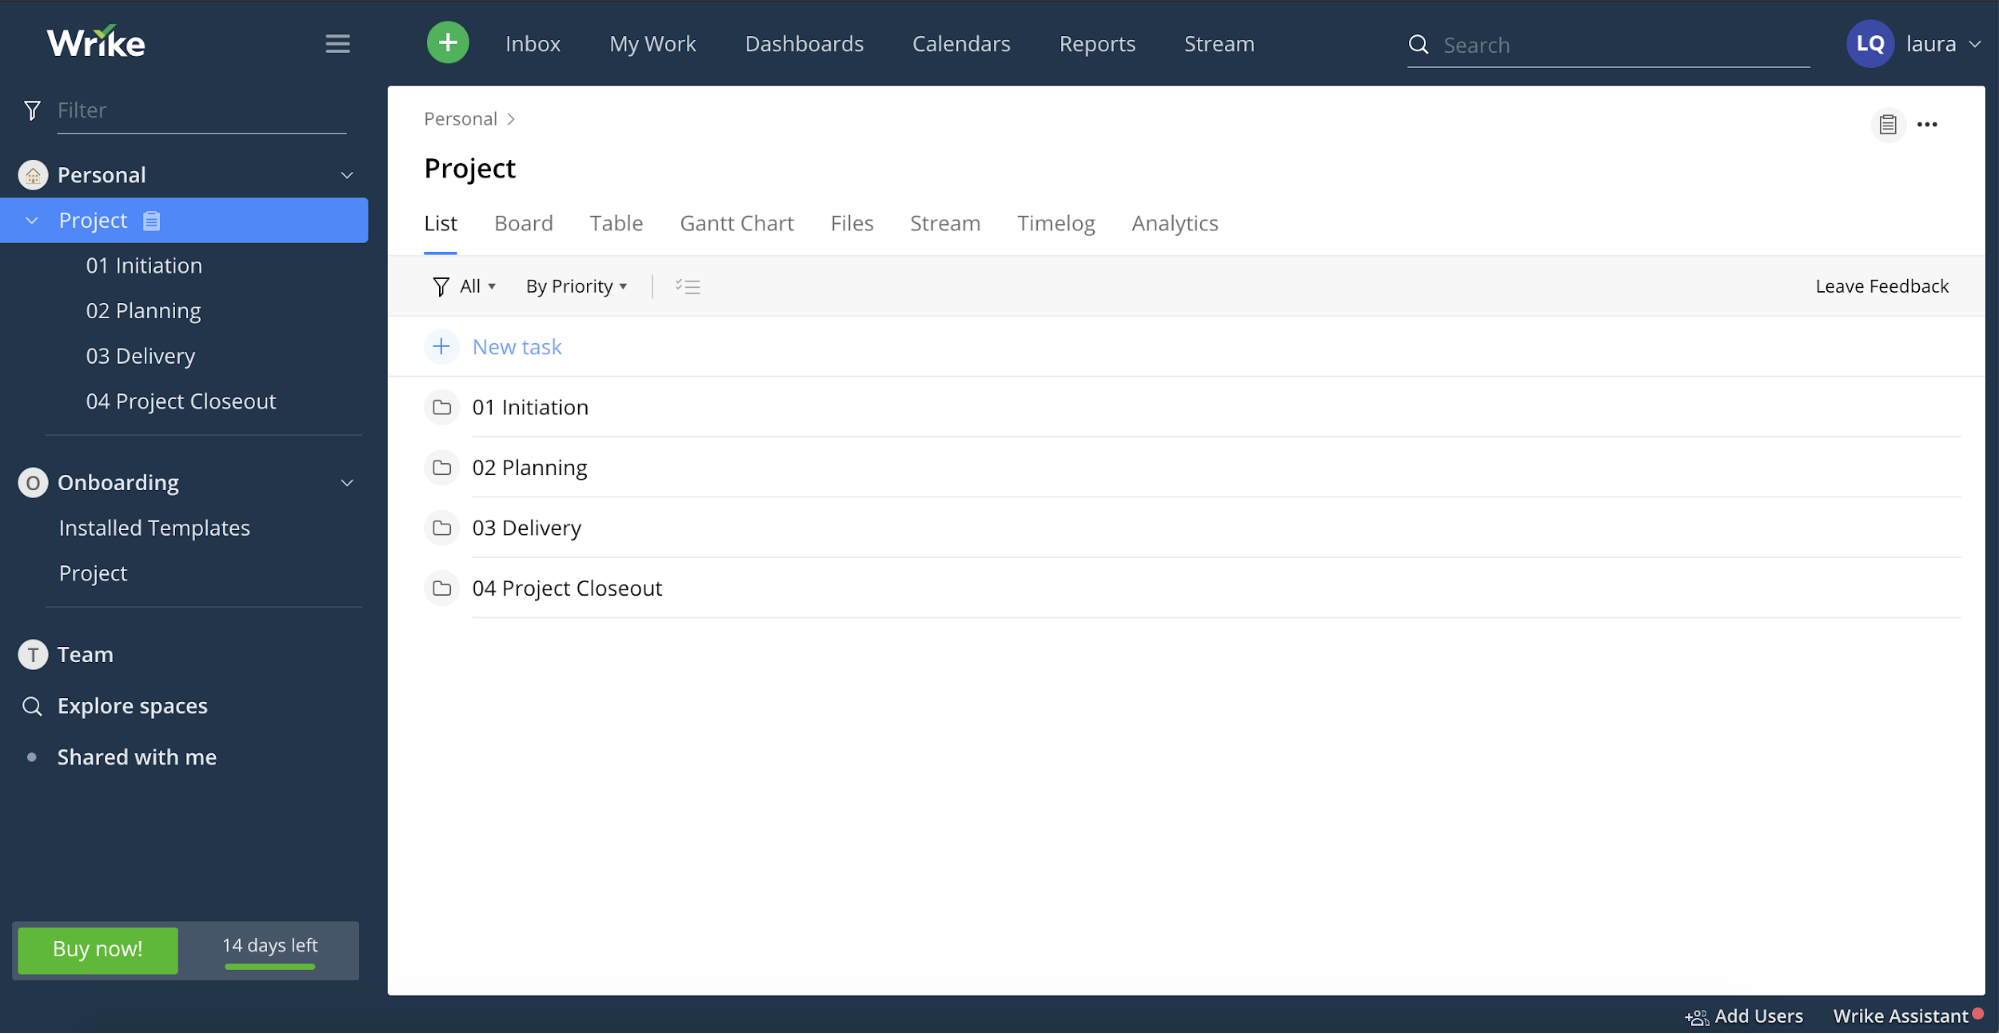Switch to the project Stream tab

coord(945,224)
